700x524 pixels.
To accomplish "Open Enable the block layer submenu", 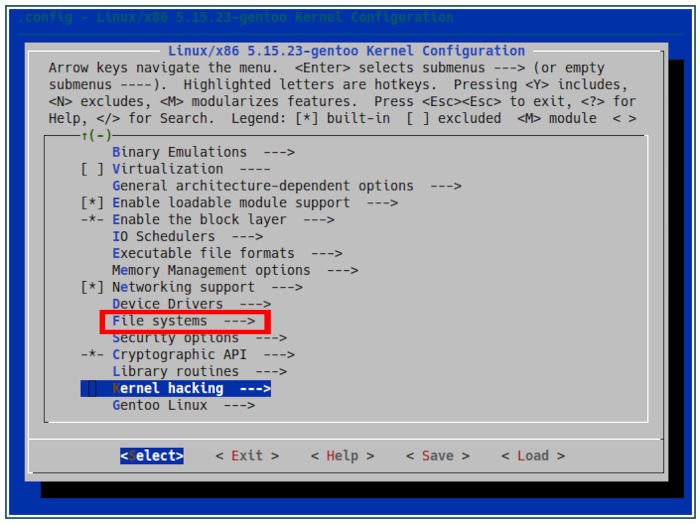I will tap(223, 220).
